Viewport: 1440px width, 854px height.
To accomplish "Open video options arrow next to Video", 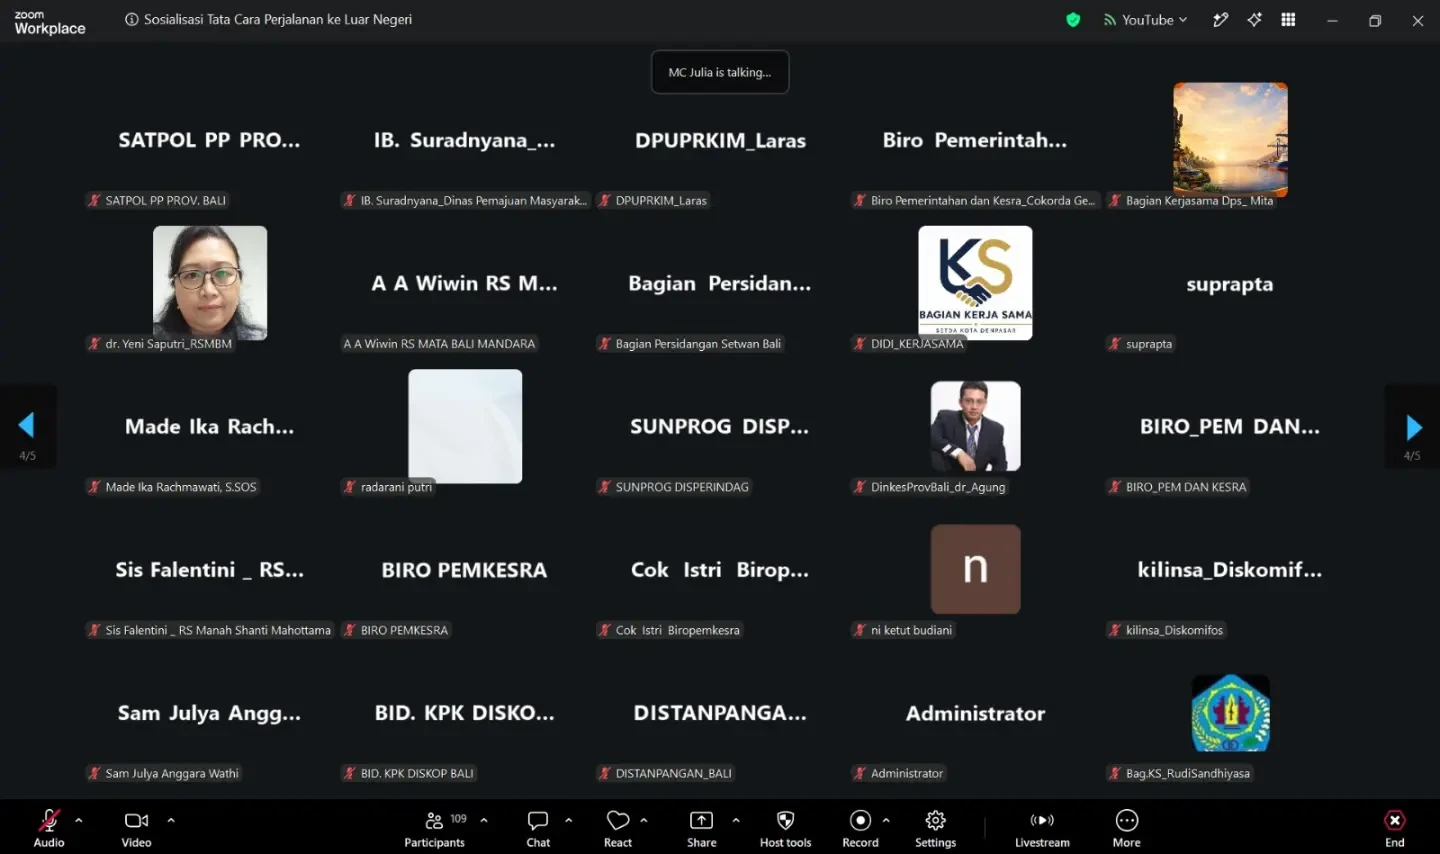I will pos(171,820).
